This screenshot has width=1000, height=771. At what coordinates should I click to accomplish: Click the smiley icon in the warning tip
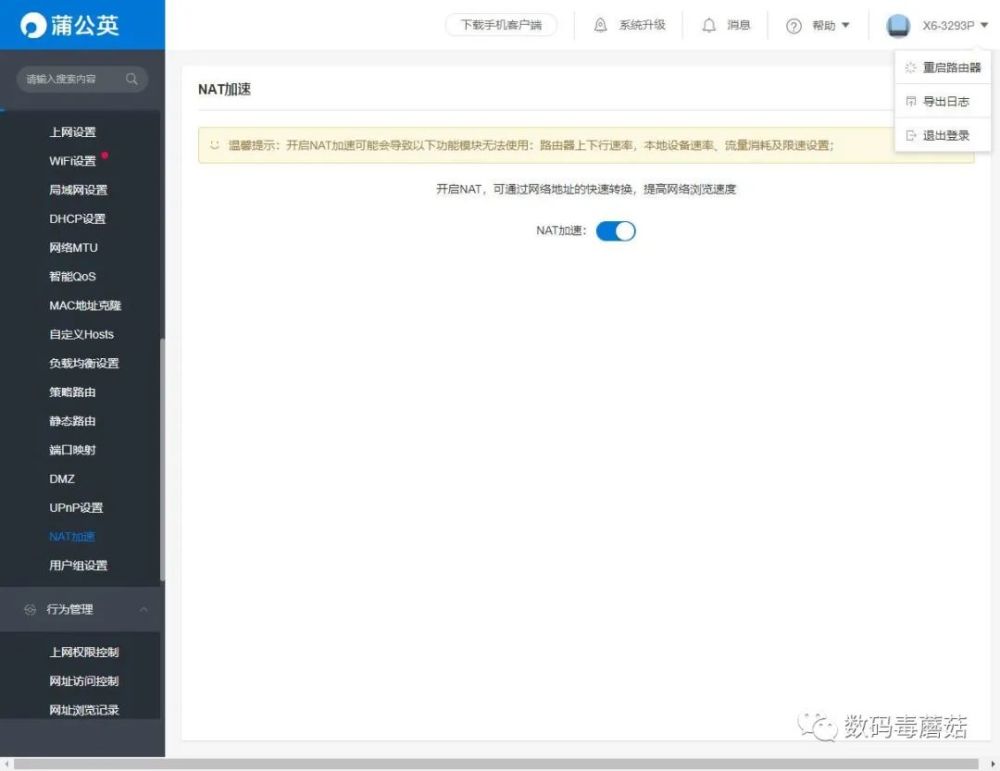click(x=215, y=145)
